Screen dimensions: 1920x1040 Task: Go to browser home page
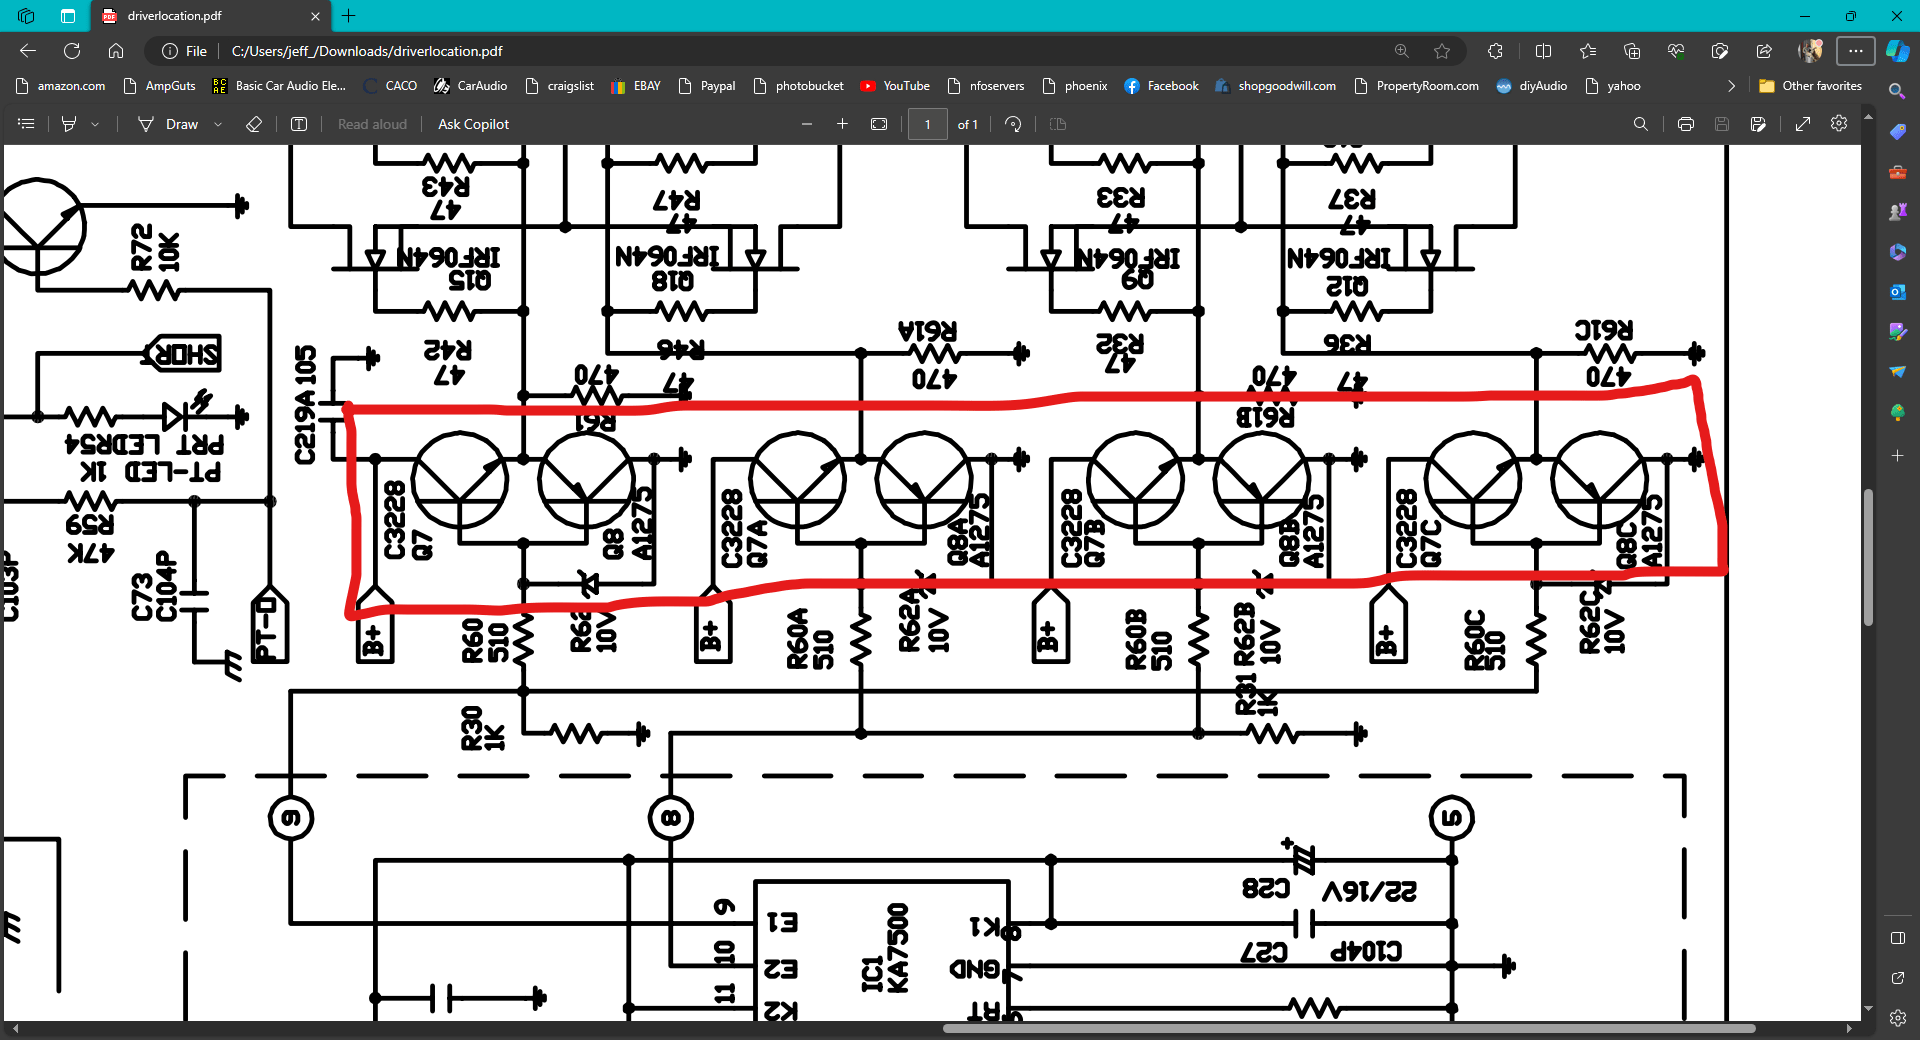coord(116,51)
